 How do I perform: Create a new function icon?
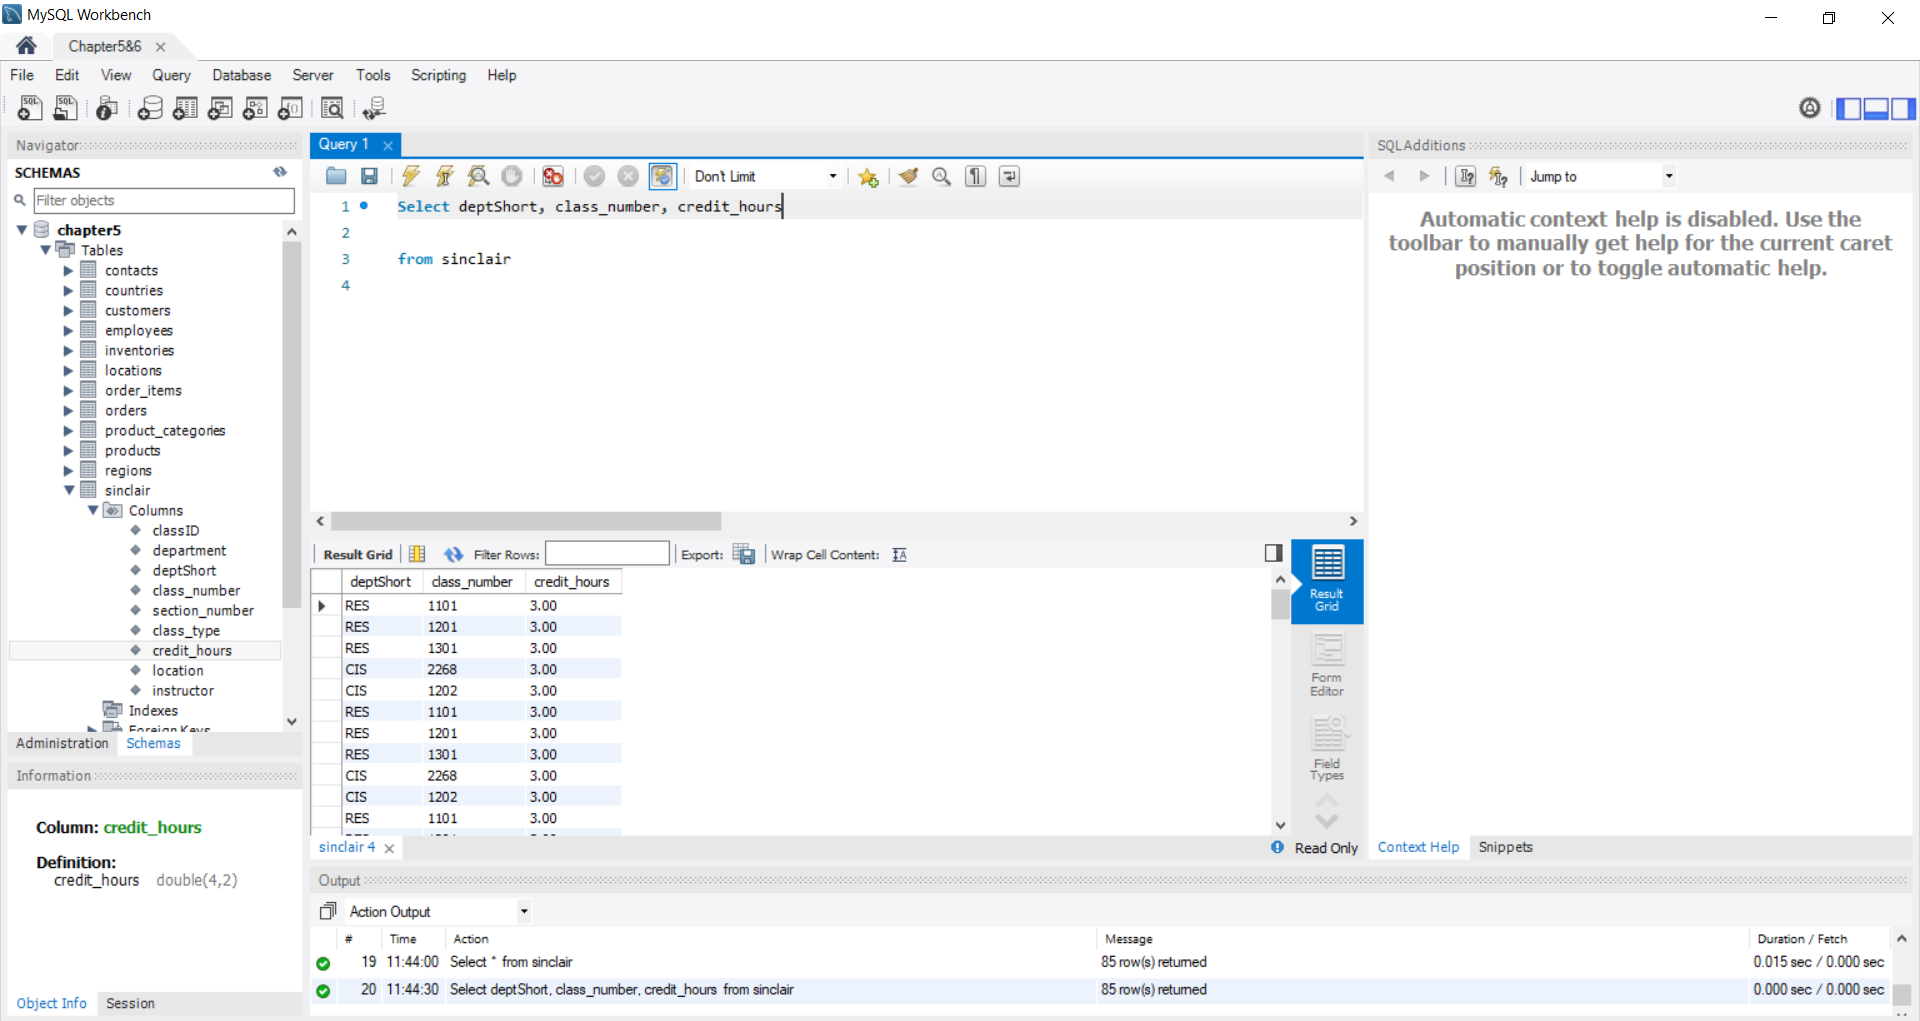(x=290, y=108)
